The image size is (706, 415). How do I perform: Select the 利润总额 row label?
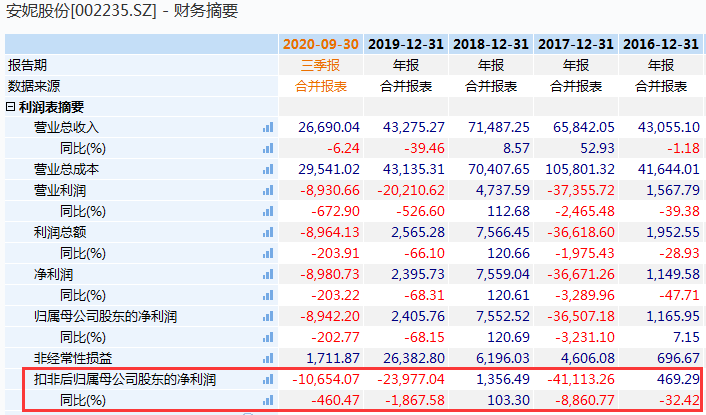tap(59, 233)
